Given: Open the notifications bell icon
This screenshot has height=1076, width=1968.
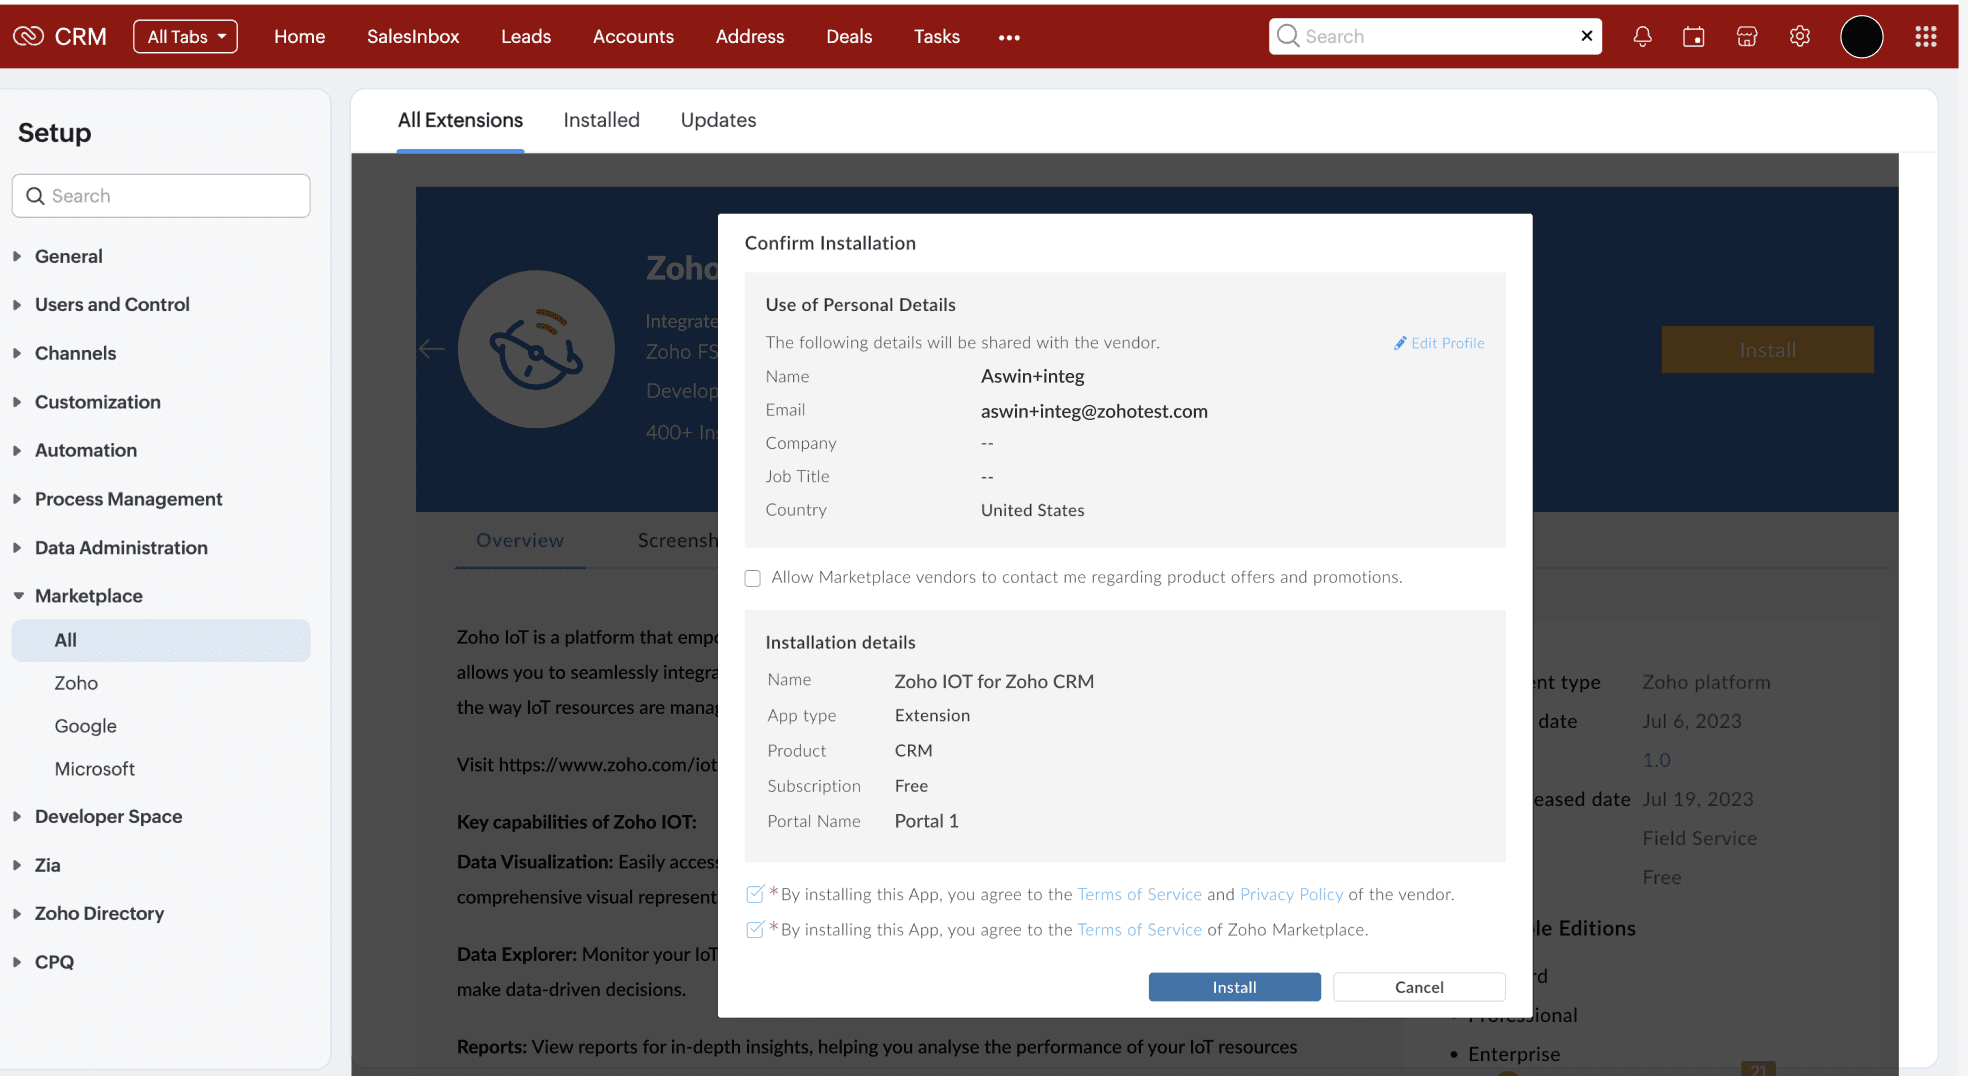Looking at the screenshot, I should pyautogui.click(x=1642, y=36).
